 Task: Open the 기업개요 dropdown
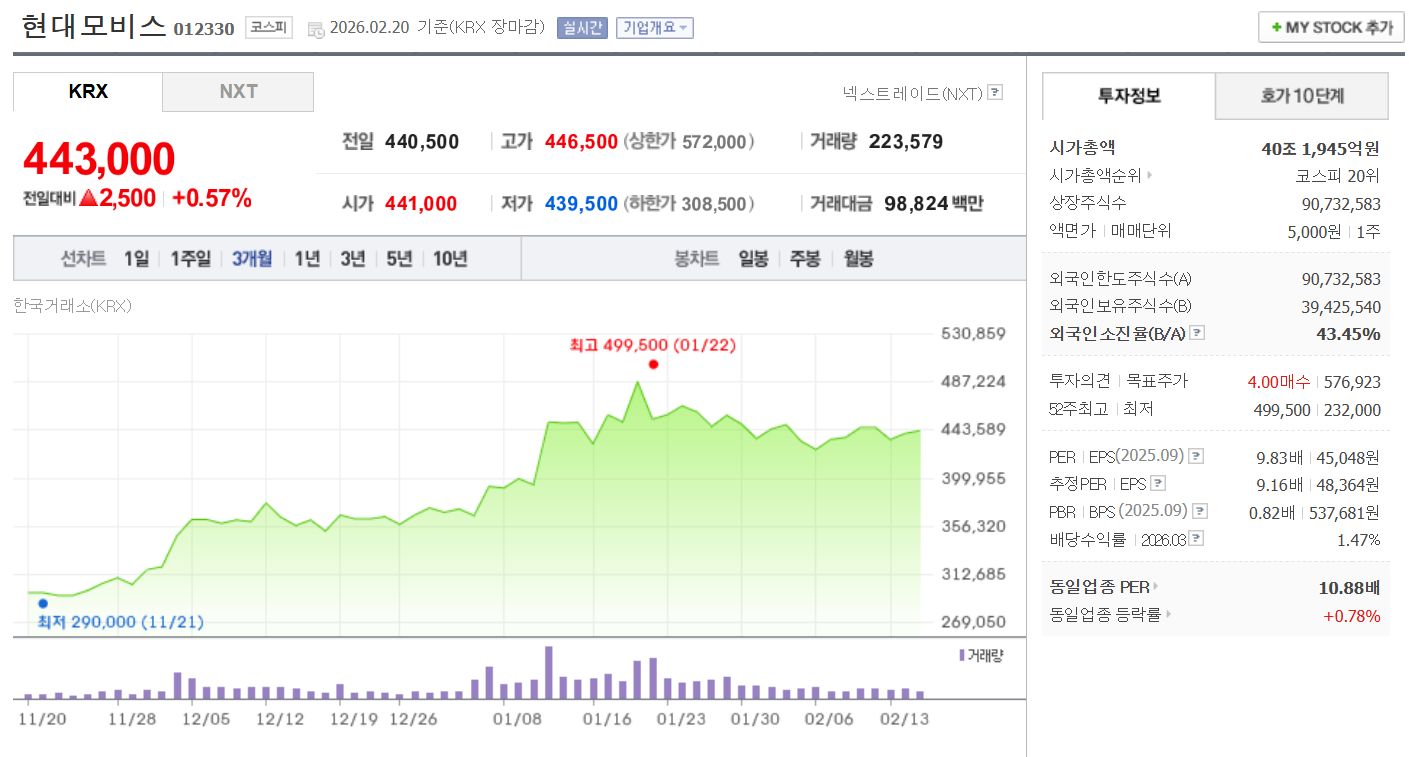pos(655,28)
